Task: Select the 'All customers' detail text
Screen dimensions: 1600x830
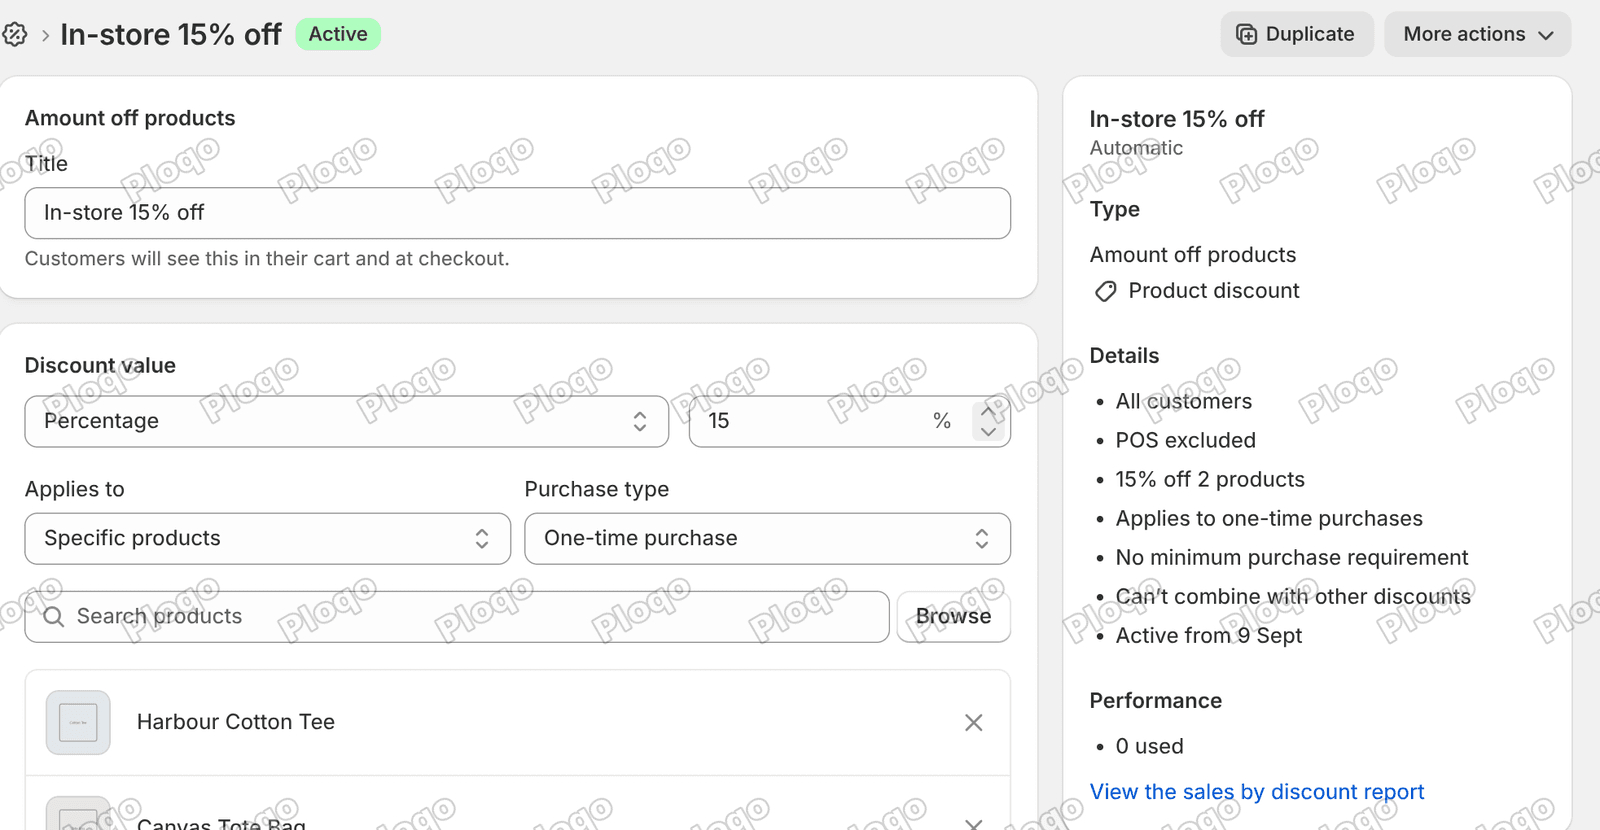Action: (x=1183, y=401)
